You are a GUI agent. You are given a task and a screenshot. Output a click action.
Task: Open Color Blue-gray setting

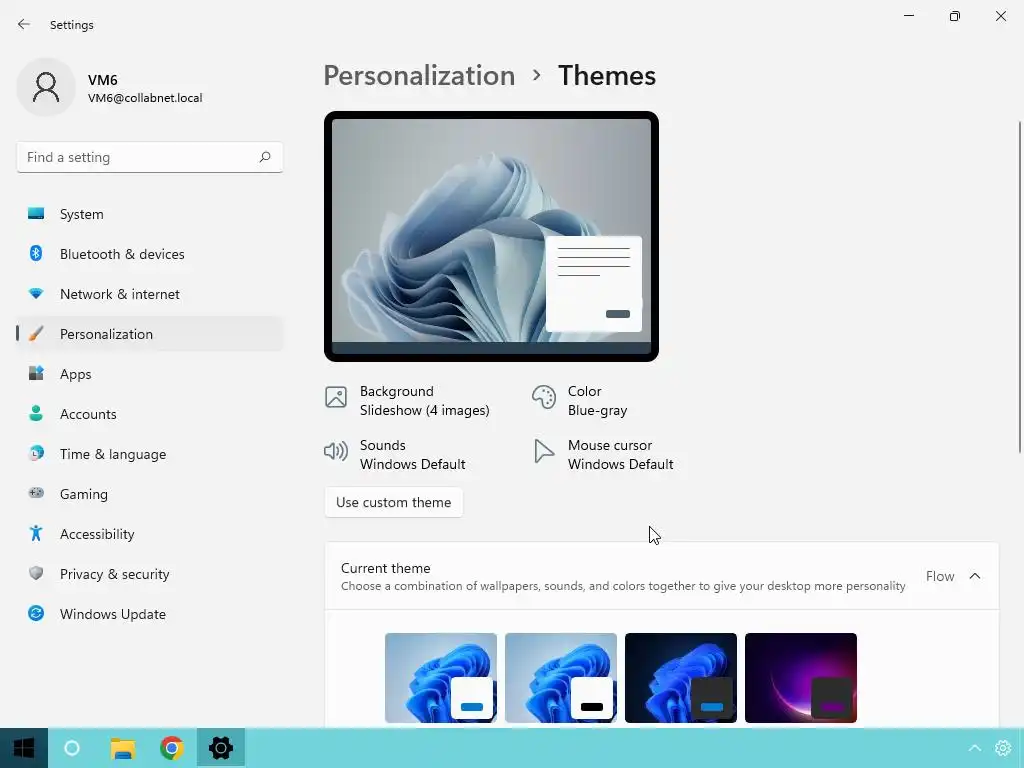point(581,400)
